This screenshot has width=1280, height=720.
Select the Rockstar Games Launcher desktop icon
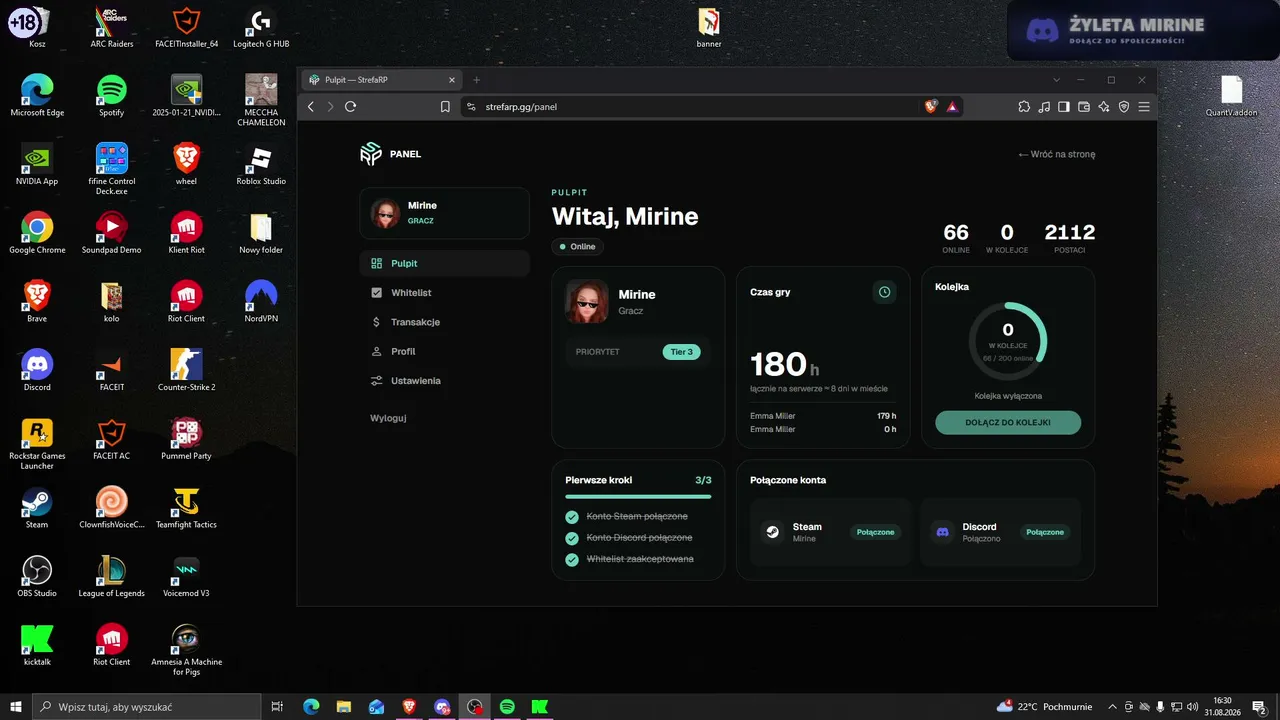click(37, 444)
